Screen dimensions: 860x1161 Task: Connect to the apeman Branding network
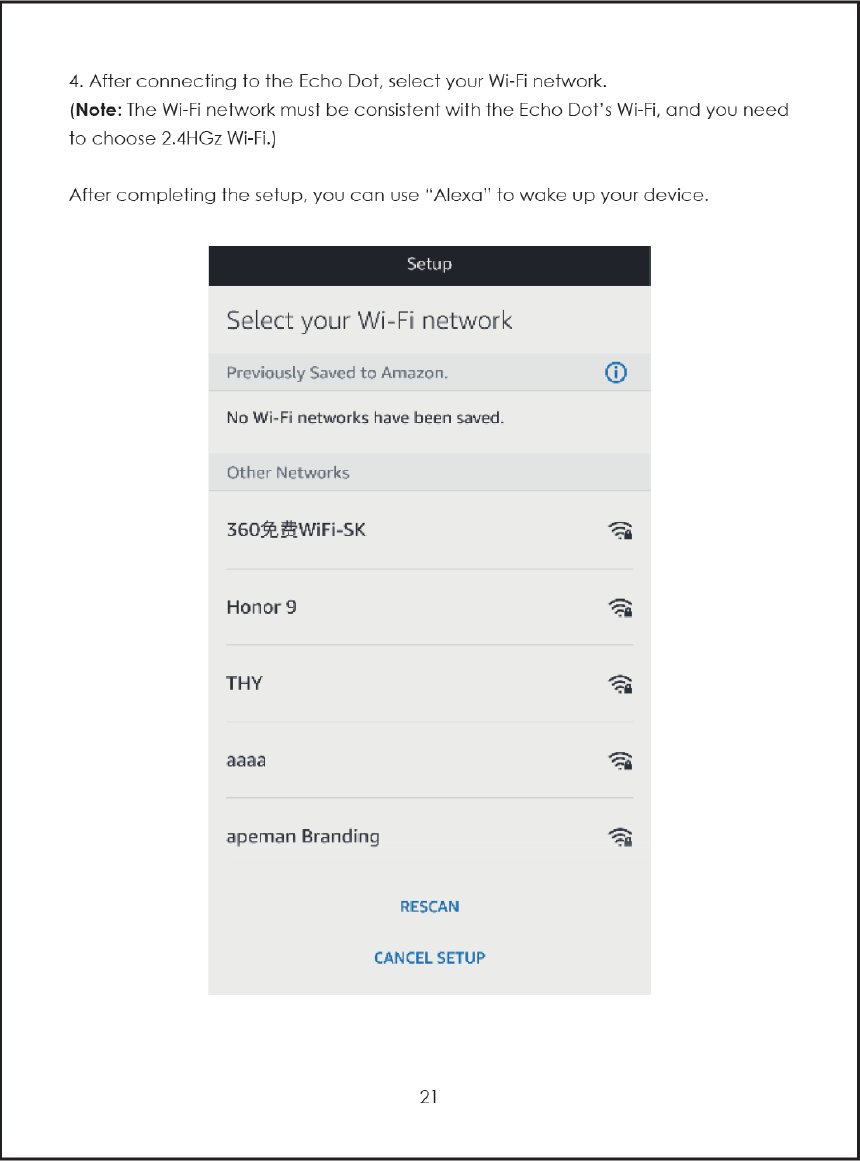(303, 837)
